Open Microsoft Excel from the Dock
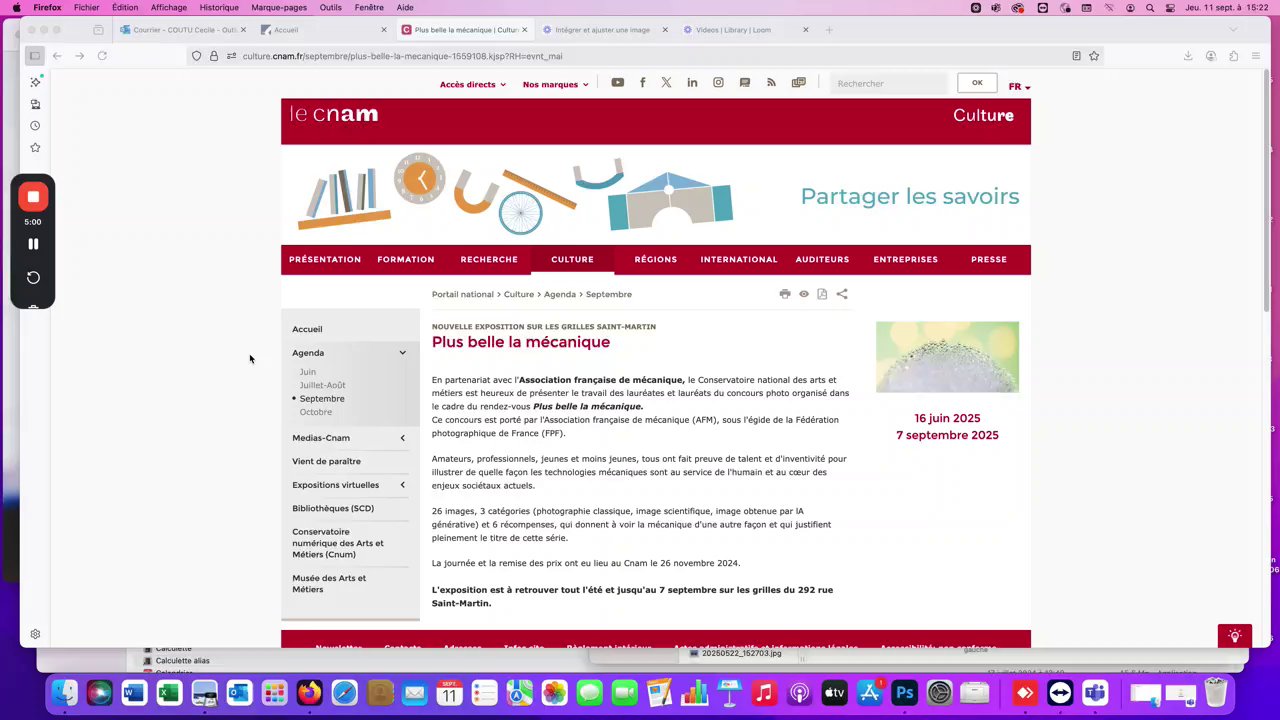The image size is (1280, 720). pyautogui.click(x=169, y=692)
